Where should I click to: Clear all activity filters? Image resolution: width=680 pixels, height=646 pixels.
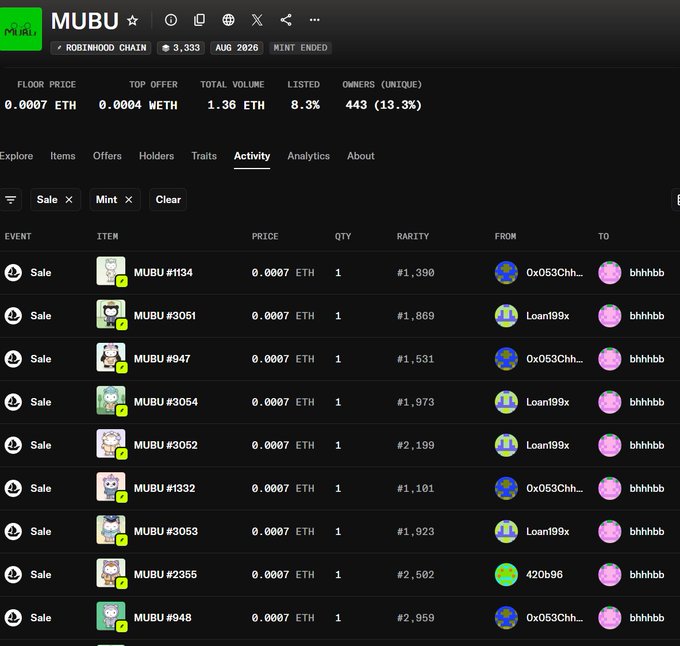coord(168,199)
